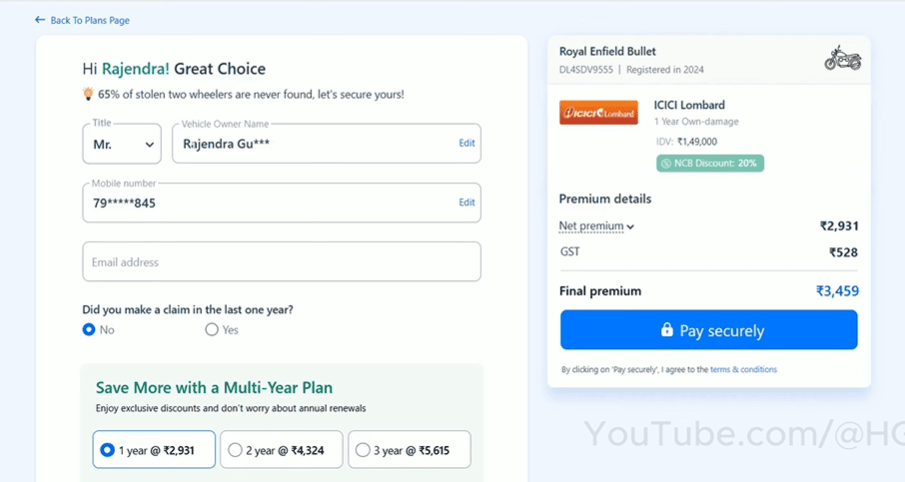Select No for claim last year
This screenshot has width=905, height=482.
89,329
